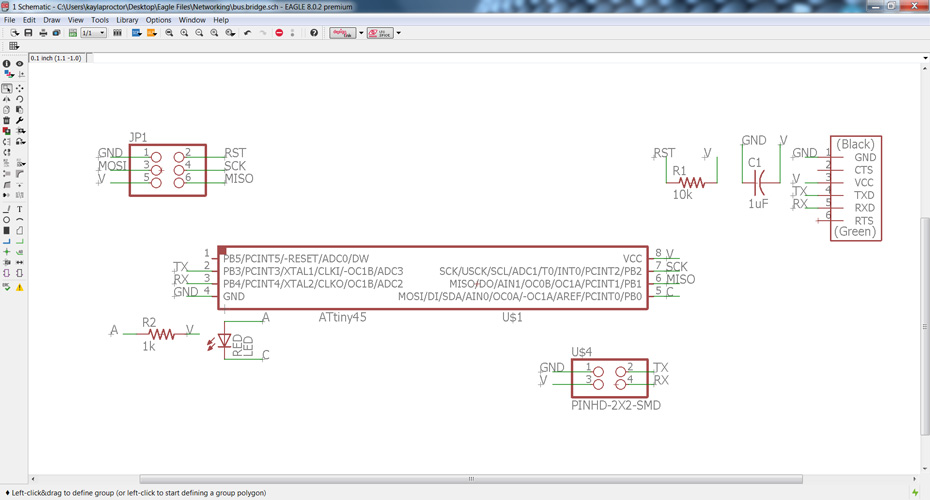Open the Display layers tool
930x500 pixels.
(7, 74)
